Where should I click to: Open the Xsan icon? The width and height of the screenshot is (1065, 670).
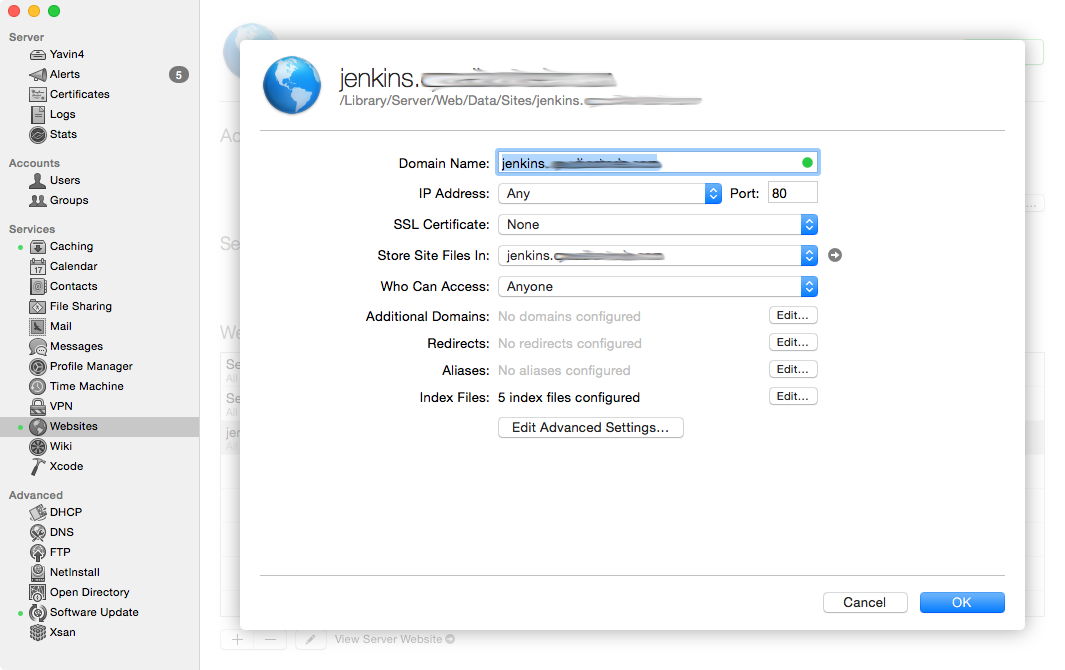pyautogui.click(x=37, y=632)
